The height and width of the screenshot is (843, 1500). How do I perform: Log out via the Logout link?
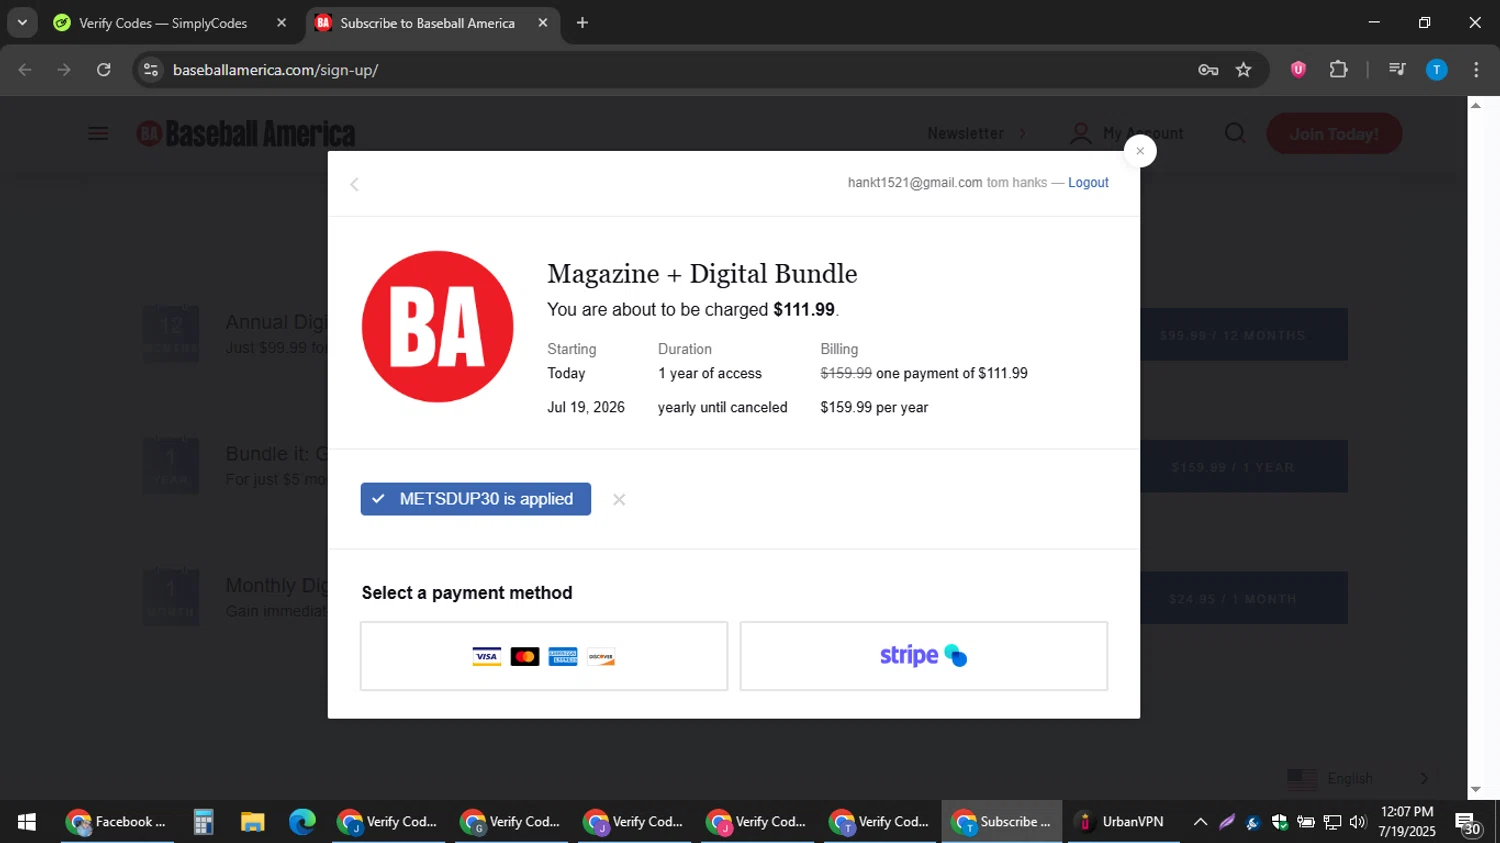pyautogui.click(x=1088, y=183)
